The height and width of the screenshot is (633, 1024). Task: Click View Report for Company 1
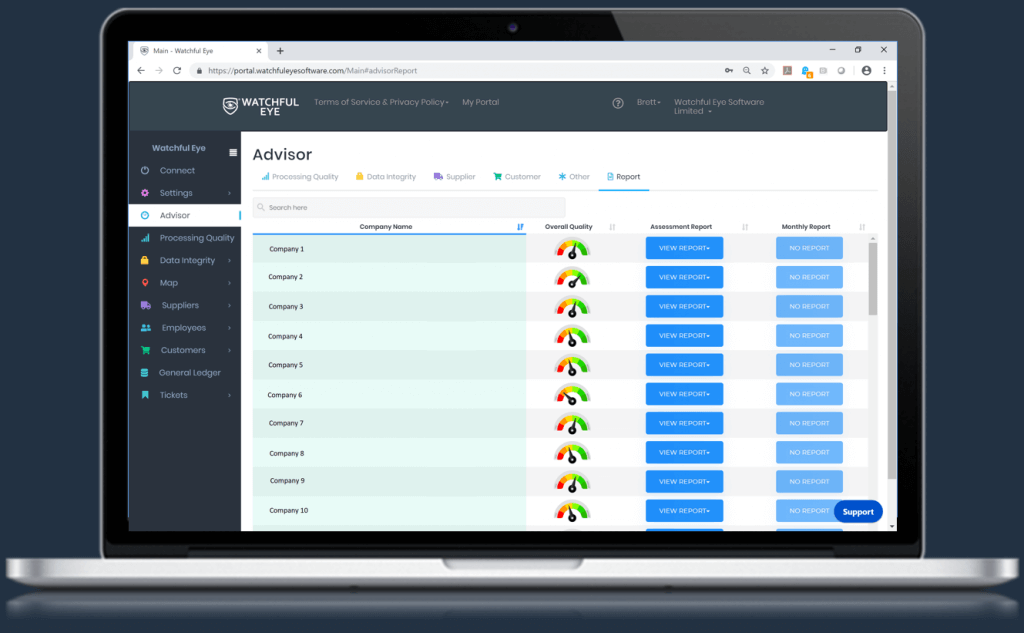click(x=684, y=247)
